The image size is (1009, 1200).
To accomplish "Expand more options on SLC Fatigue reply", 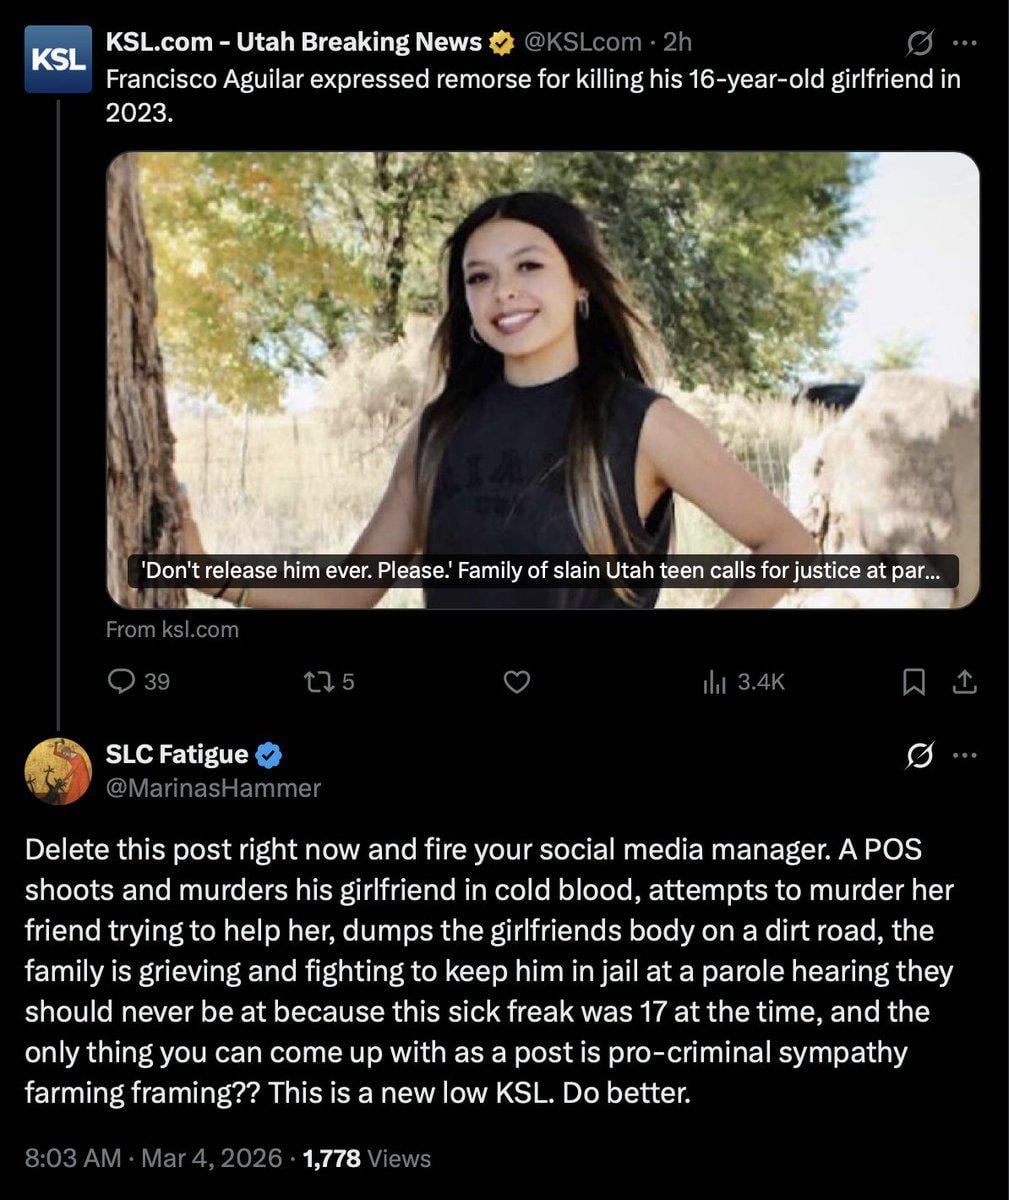I will click(964, 756).
